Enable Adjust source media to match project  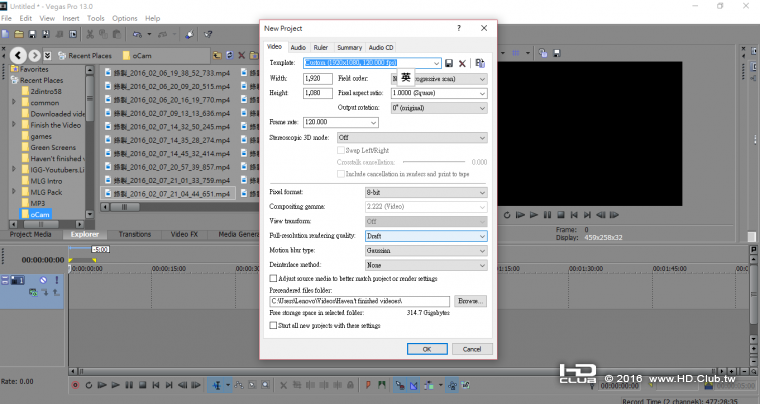click(x=275, y=278)
